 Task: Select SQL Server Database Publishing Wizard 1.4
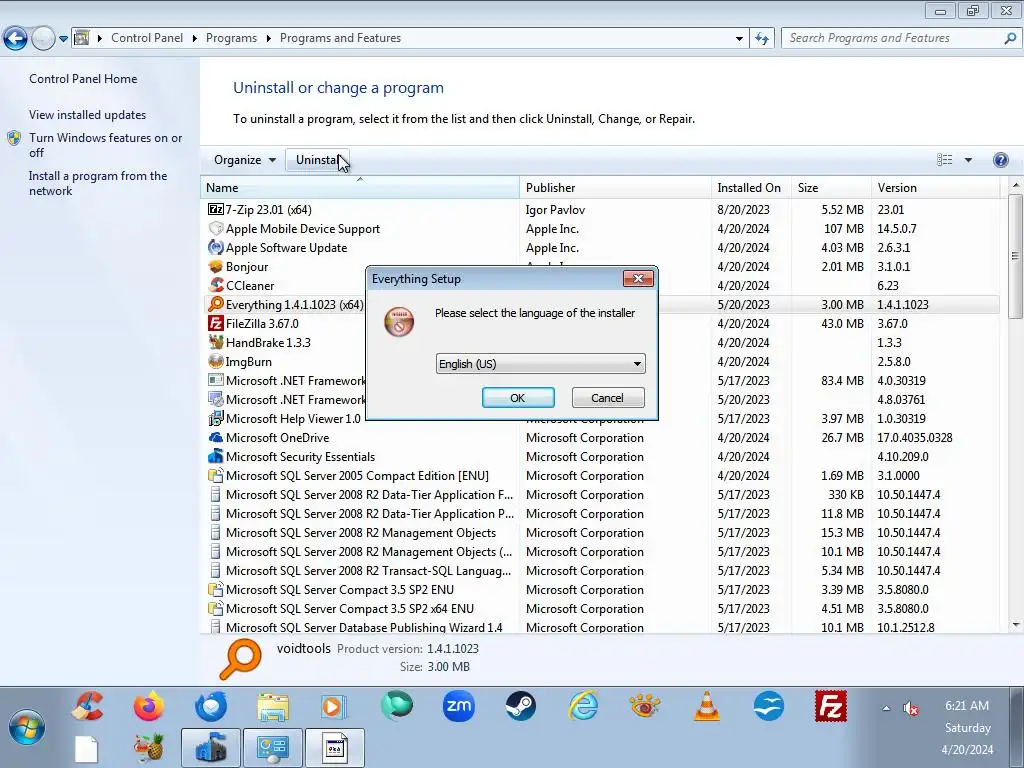coord(600,628)
